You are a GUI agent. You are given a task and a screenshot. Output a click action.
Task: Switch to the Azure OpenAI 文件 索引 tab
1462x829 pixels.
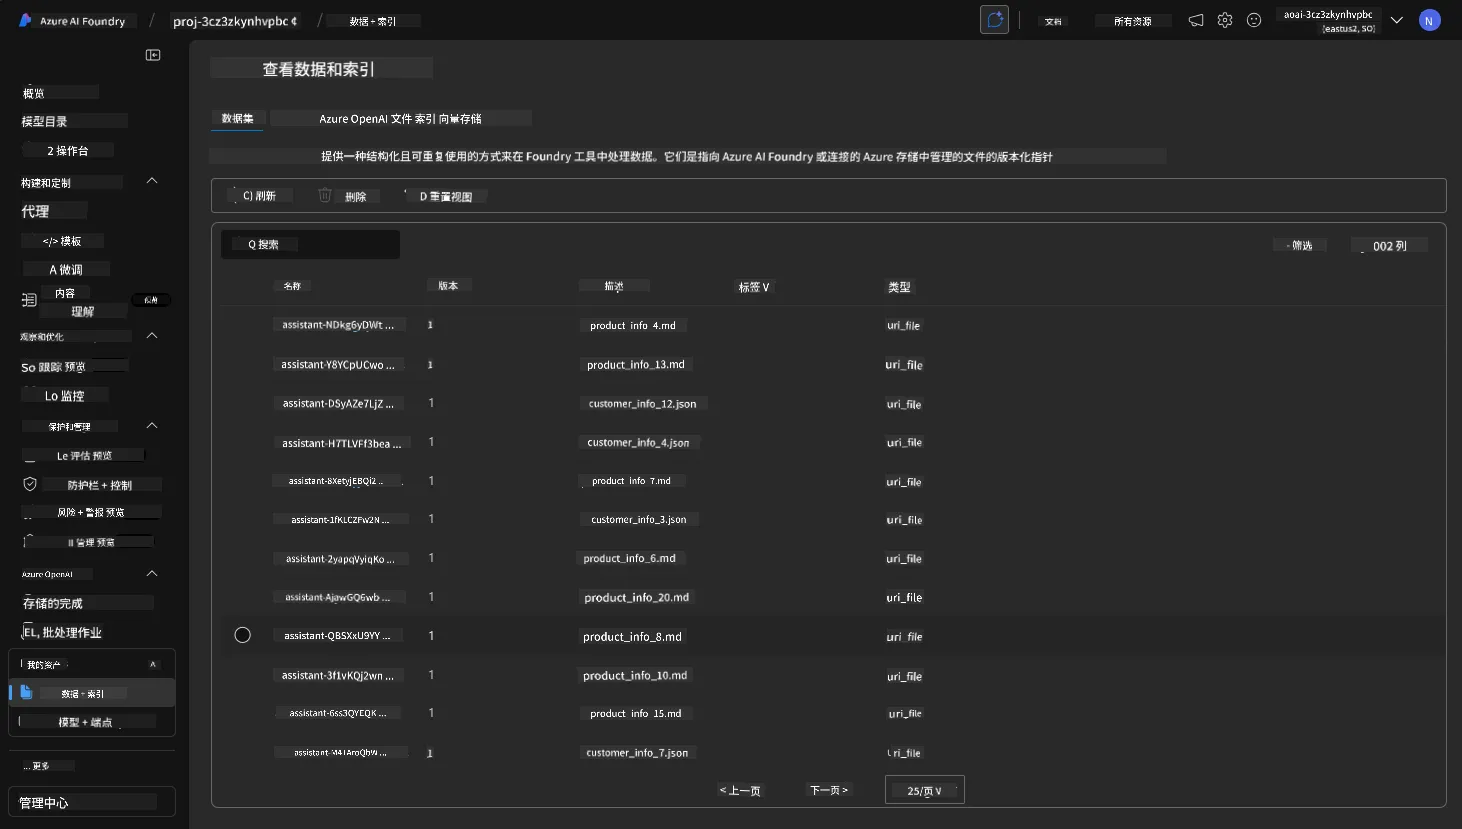(400, 118)
